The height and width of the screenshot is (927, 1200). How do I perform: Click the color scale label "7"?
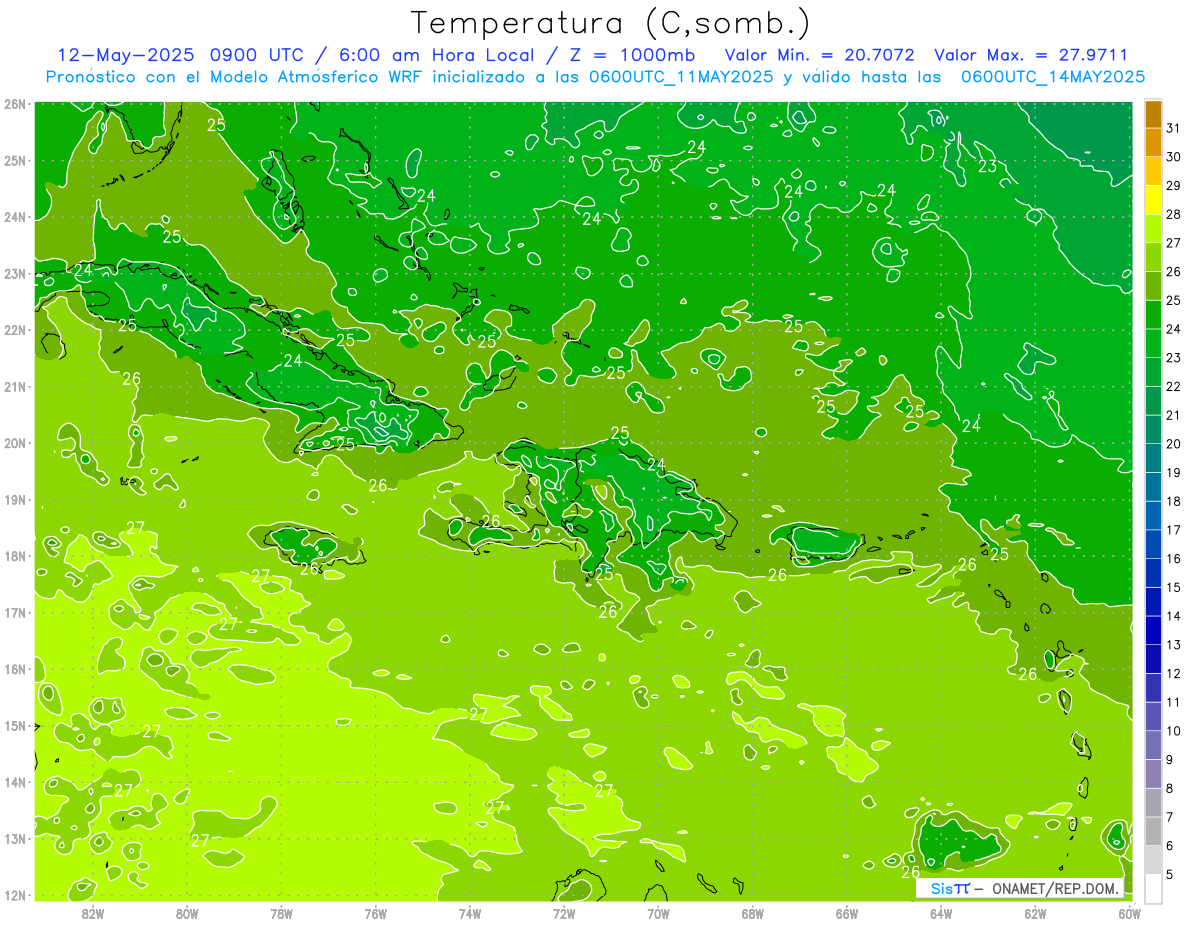pos(1170,816)
